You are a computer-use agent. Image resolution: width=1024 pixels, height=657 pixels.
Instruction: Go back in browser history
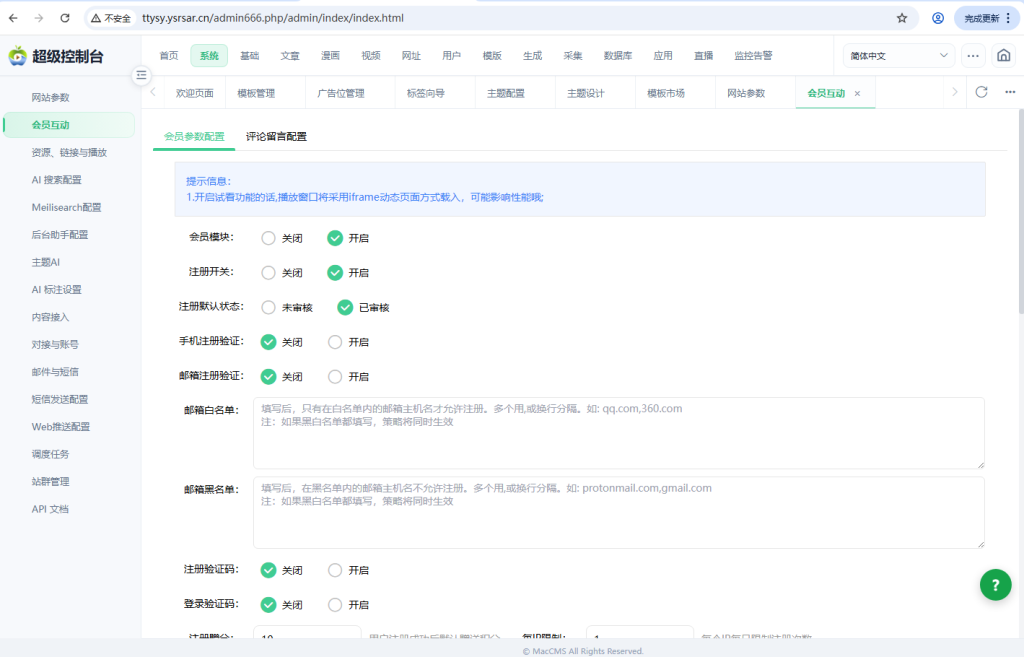coord(13,18)
